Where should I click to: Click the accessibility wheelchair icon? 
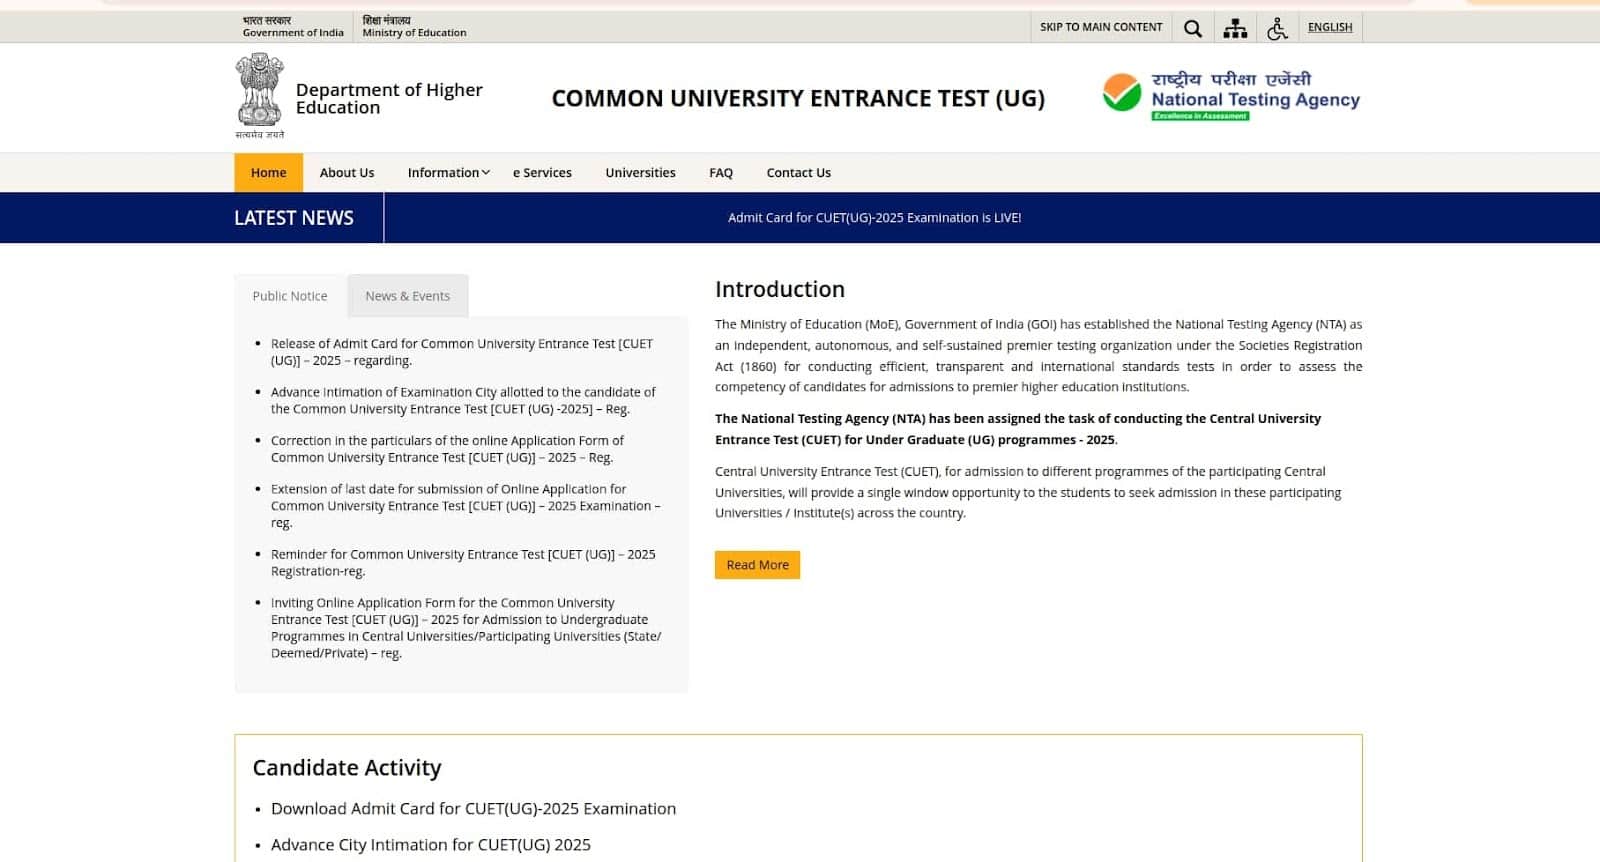[x=1277, y=28]
